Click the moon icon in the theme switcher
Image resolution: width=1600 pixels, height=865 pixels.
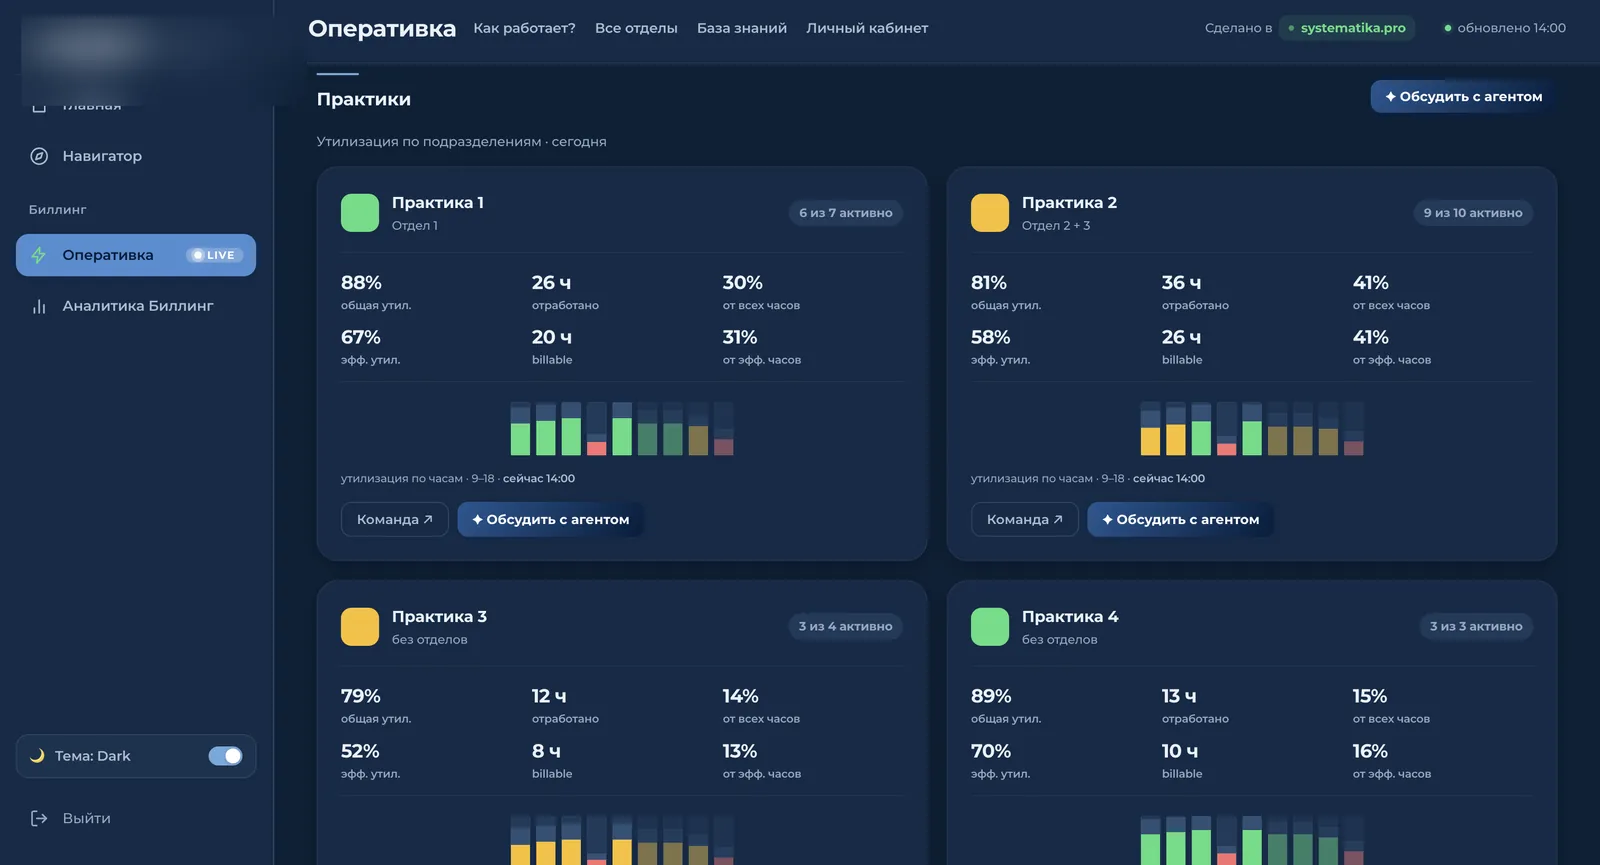(37, 756)
